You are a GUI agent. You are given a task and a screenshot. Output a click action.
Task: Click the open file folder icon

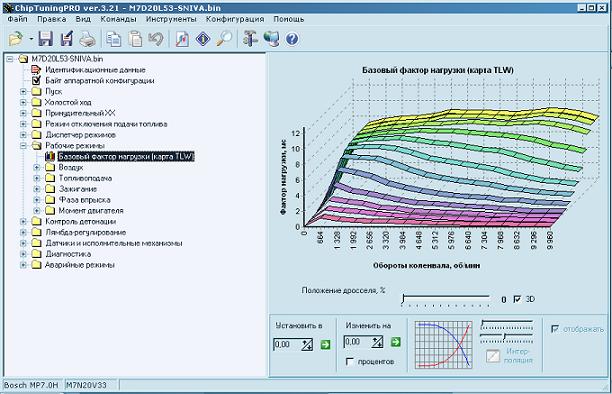[16, 39]
